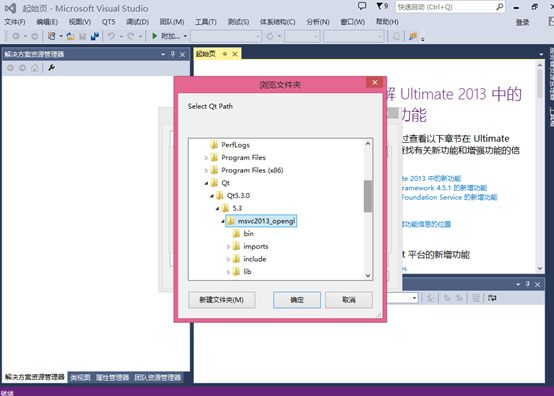
Task: Open the 工具(T) menu
Action: pyautogui.click(x=206, y=22)
